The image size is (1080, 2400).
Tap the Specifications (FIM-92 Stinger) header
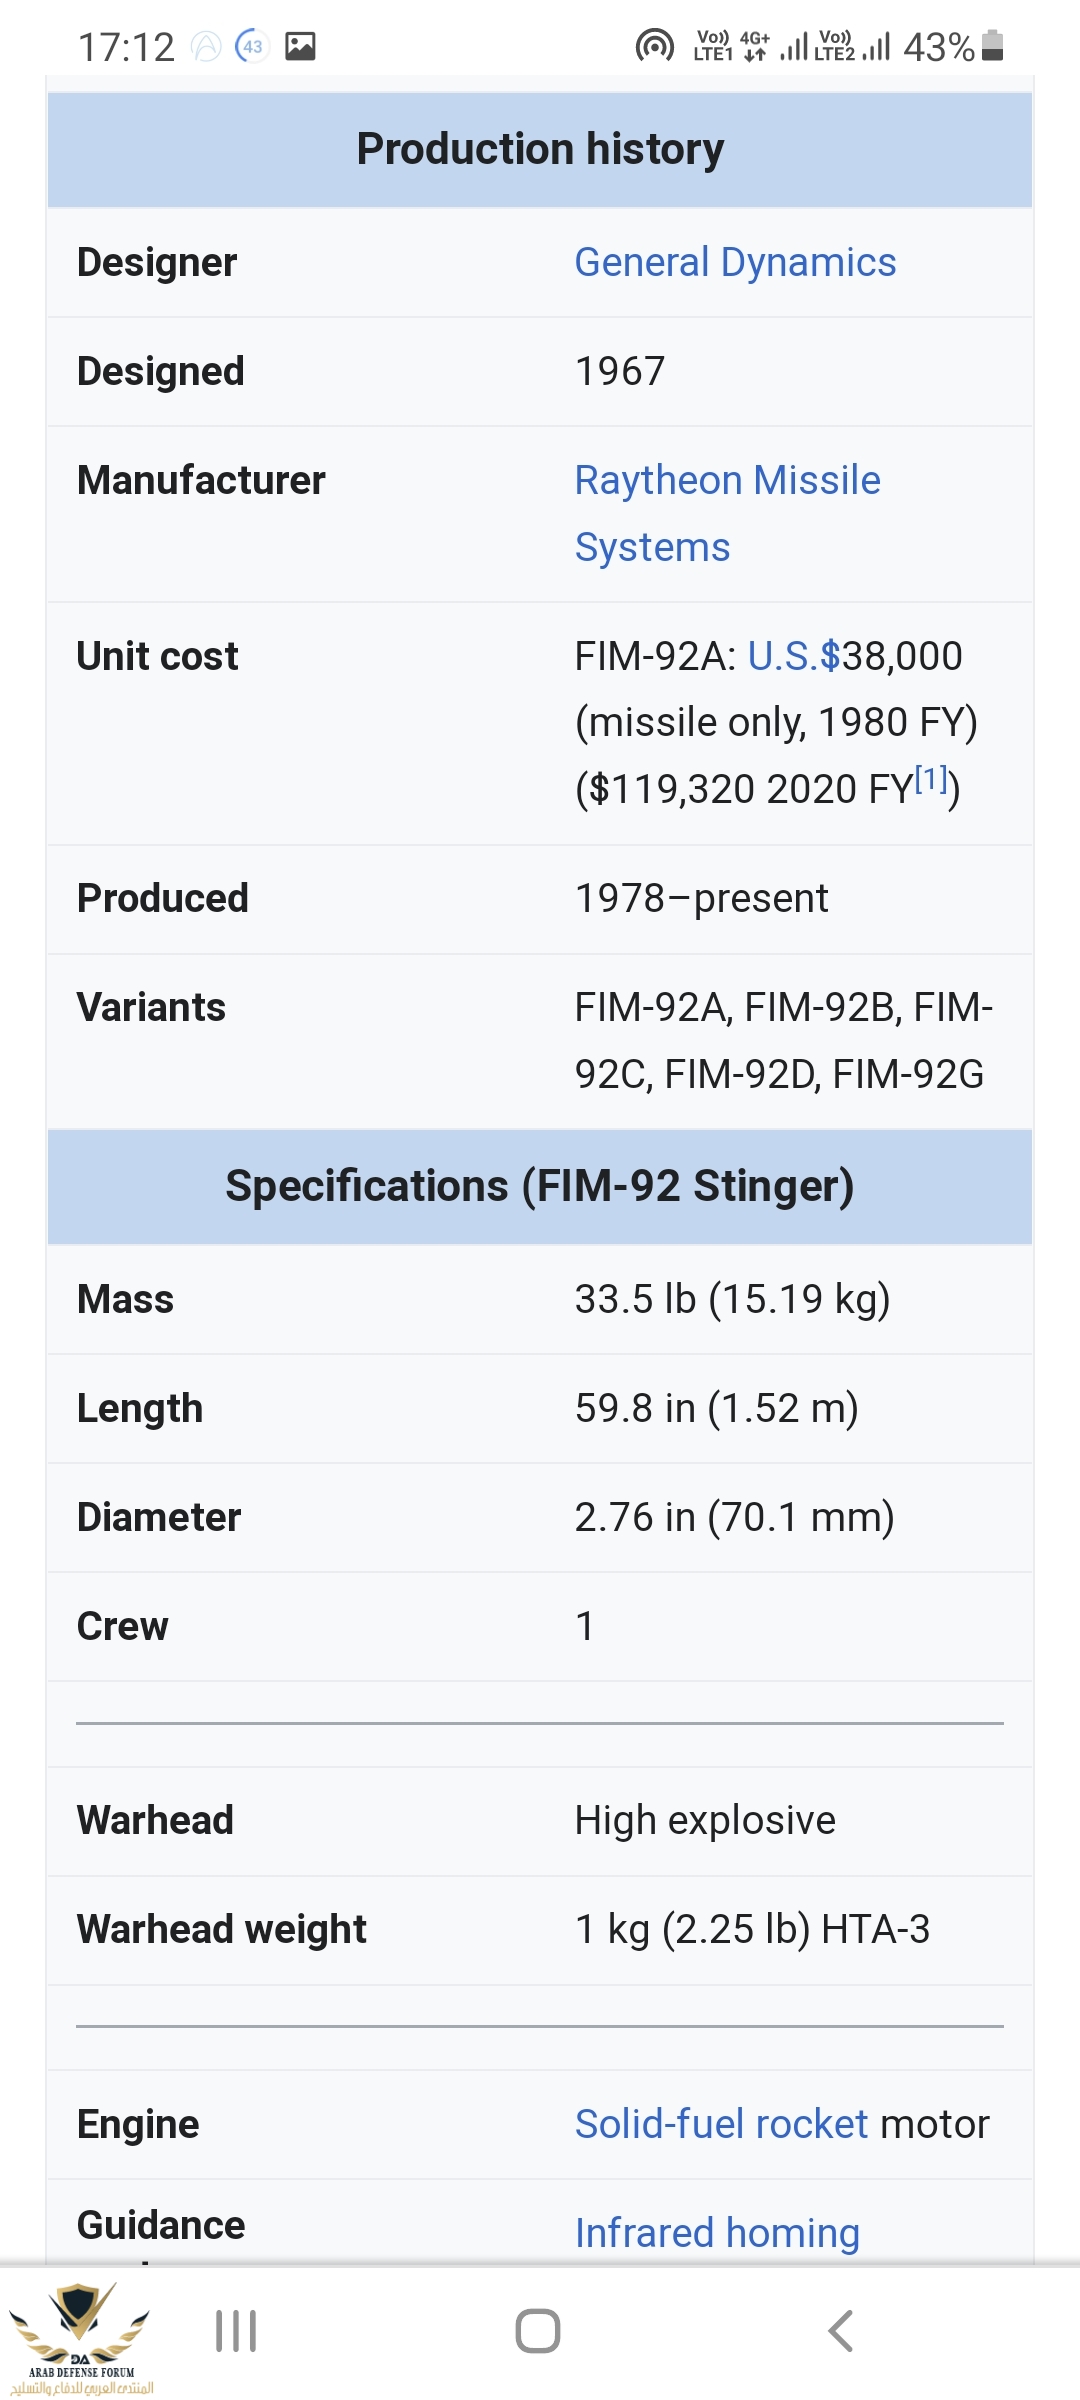pos(540,1186)
